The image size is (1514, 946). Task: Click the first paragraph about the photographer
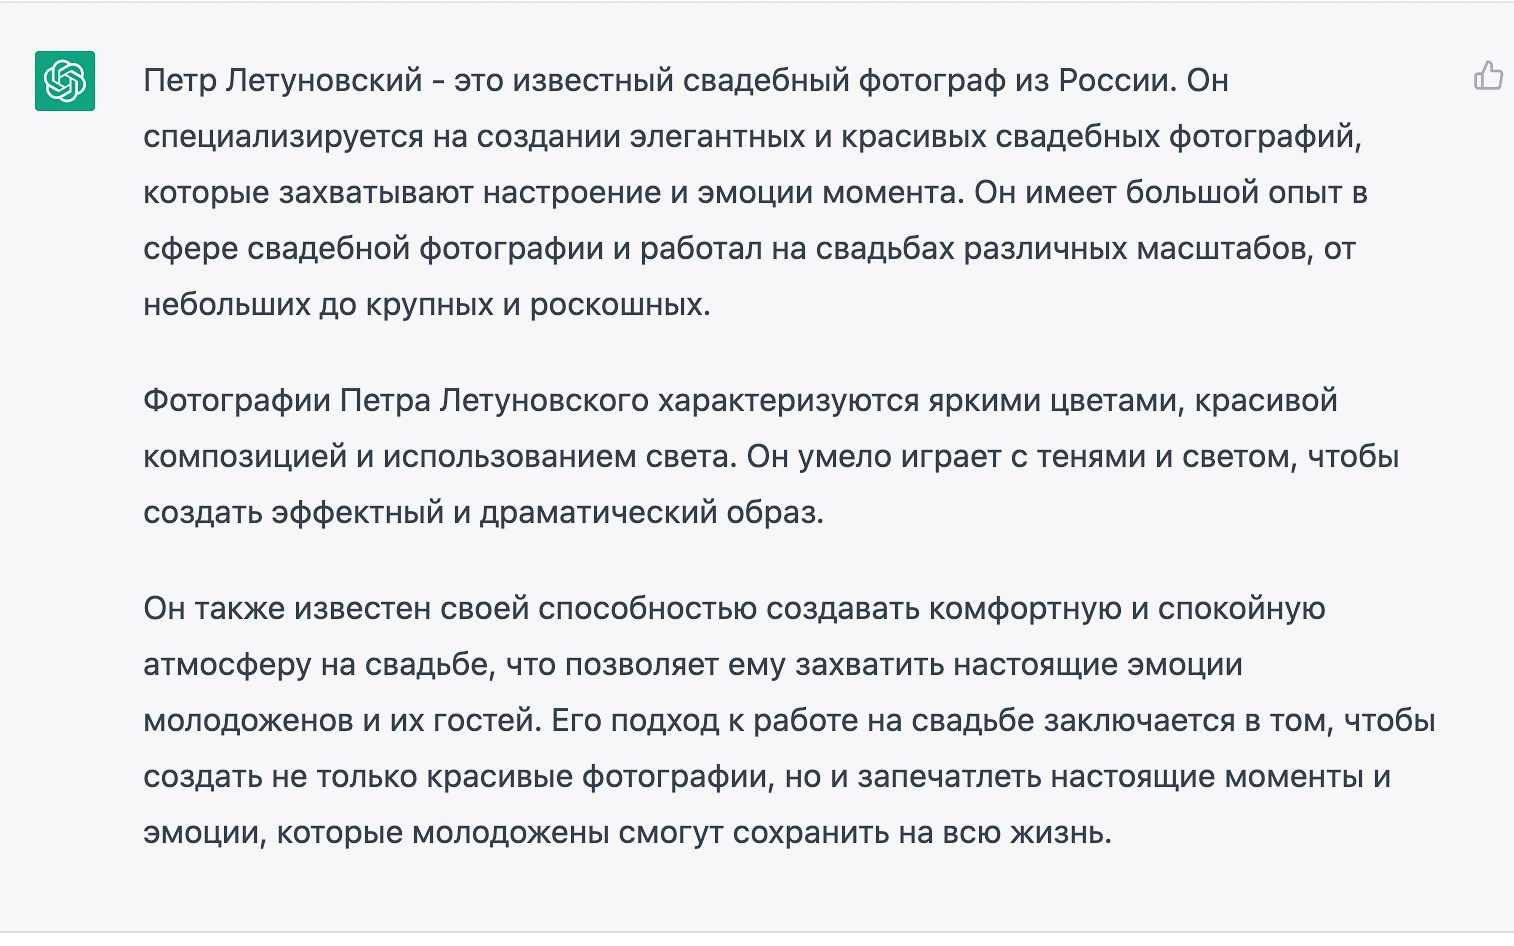click(700, 190)
